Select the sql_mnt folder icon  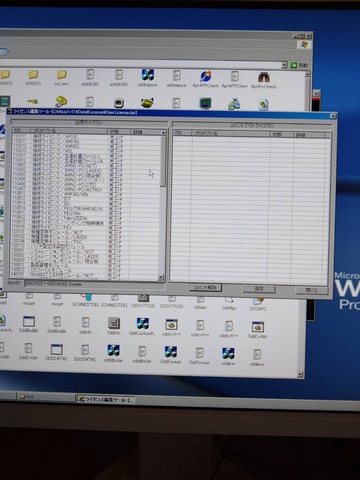(x=62, y=75)
